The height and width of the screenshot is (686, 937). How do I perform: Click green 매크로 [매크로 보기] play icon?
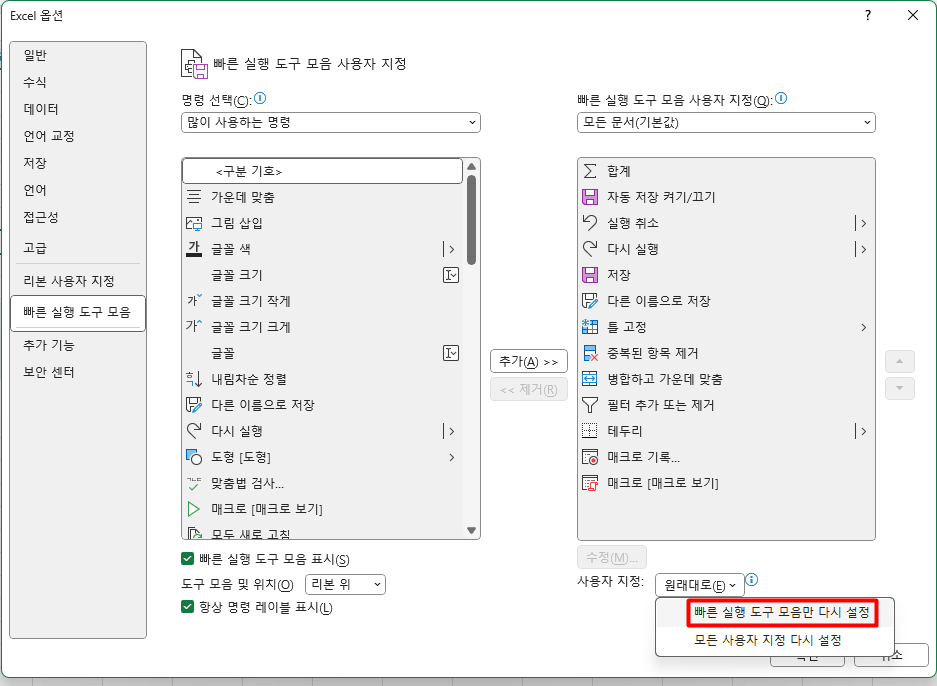click(x=194, y=509)
